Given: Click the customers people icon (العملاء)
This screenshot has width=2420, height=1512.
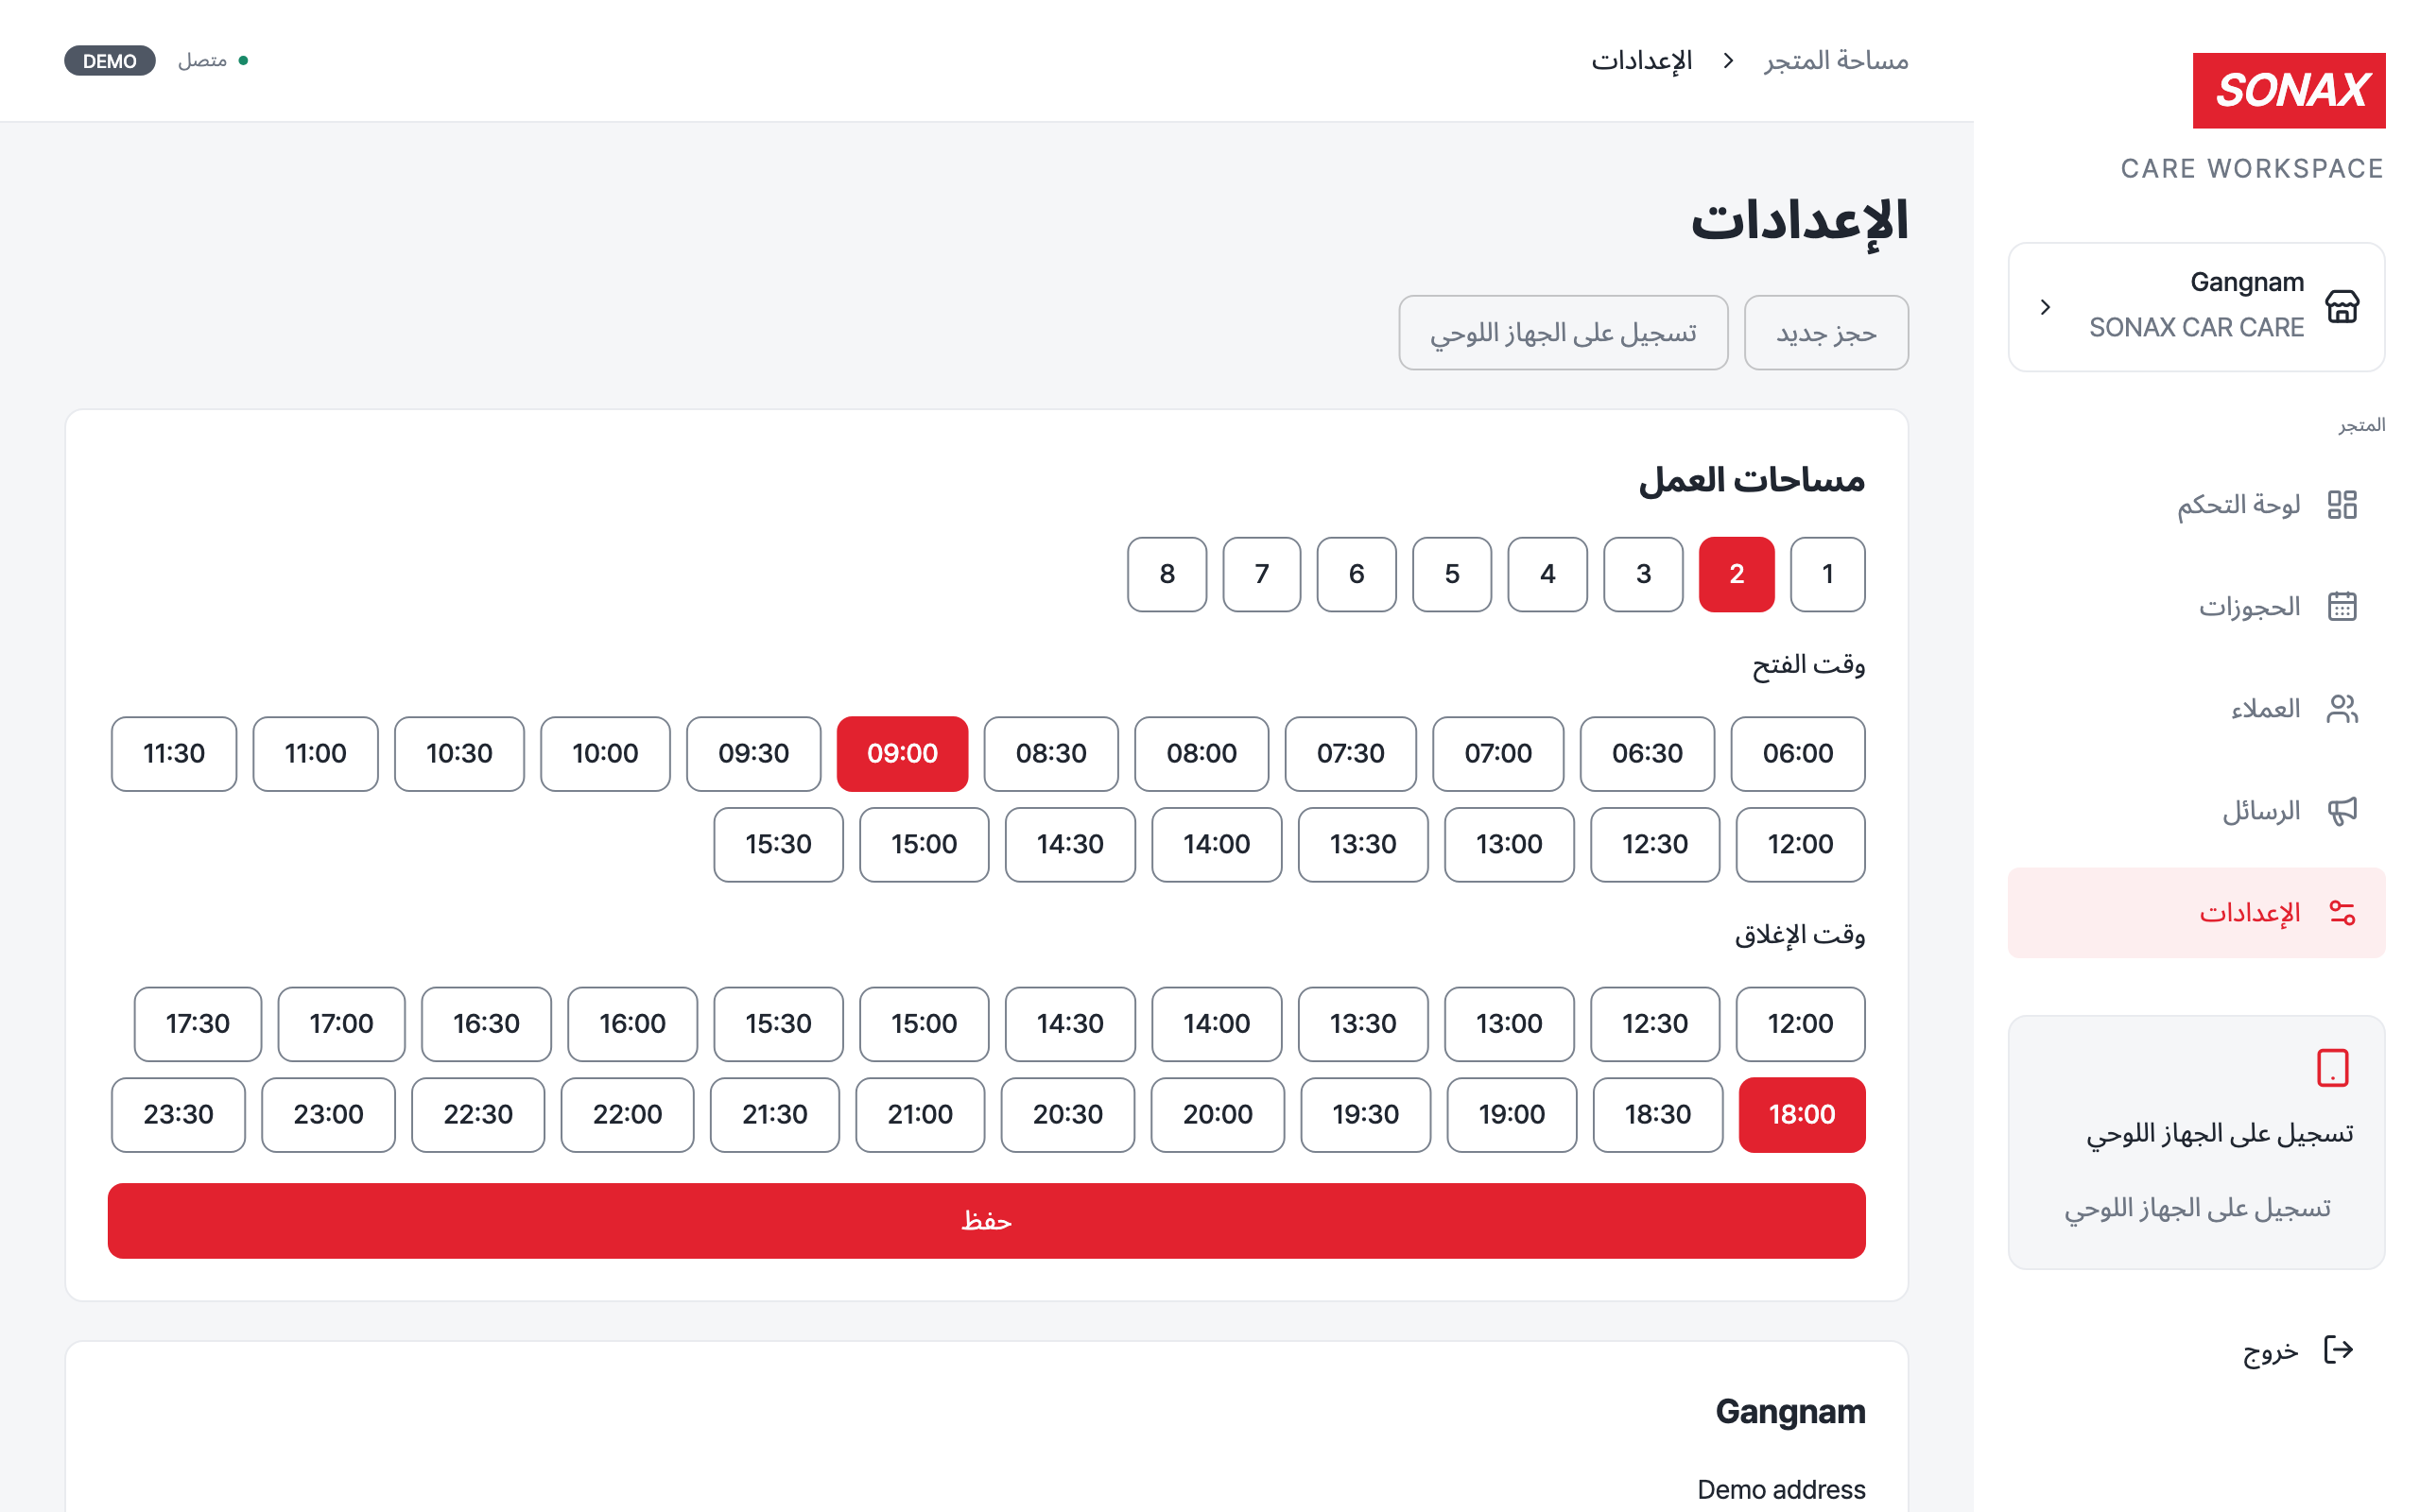Looking at the screenshot, I should pyautogui.click(x=2342, y=708).
